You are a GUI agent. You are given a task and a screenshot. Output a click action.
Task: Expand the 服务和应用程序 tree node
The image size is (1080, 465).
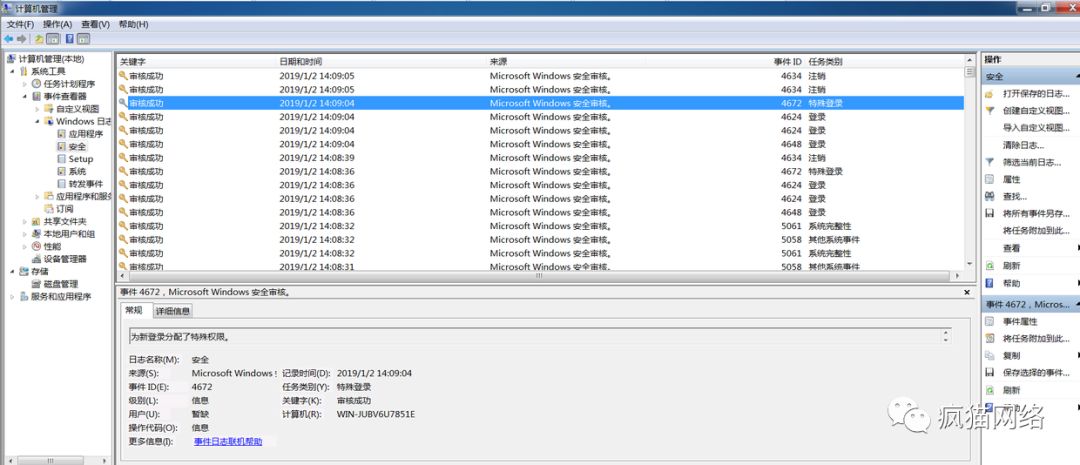pyautogui.click(x=12, y=296)
